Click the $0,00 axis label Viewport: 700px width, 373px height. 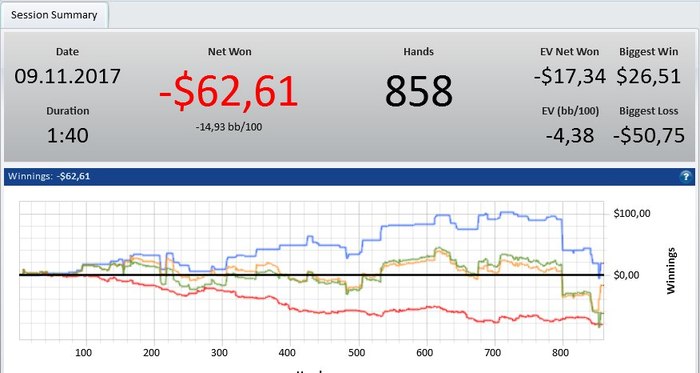pyautogui.click(x=626, y=275)
